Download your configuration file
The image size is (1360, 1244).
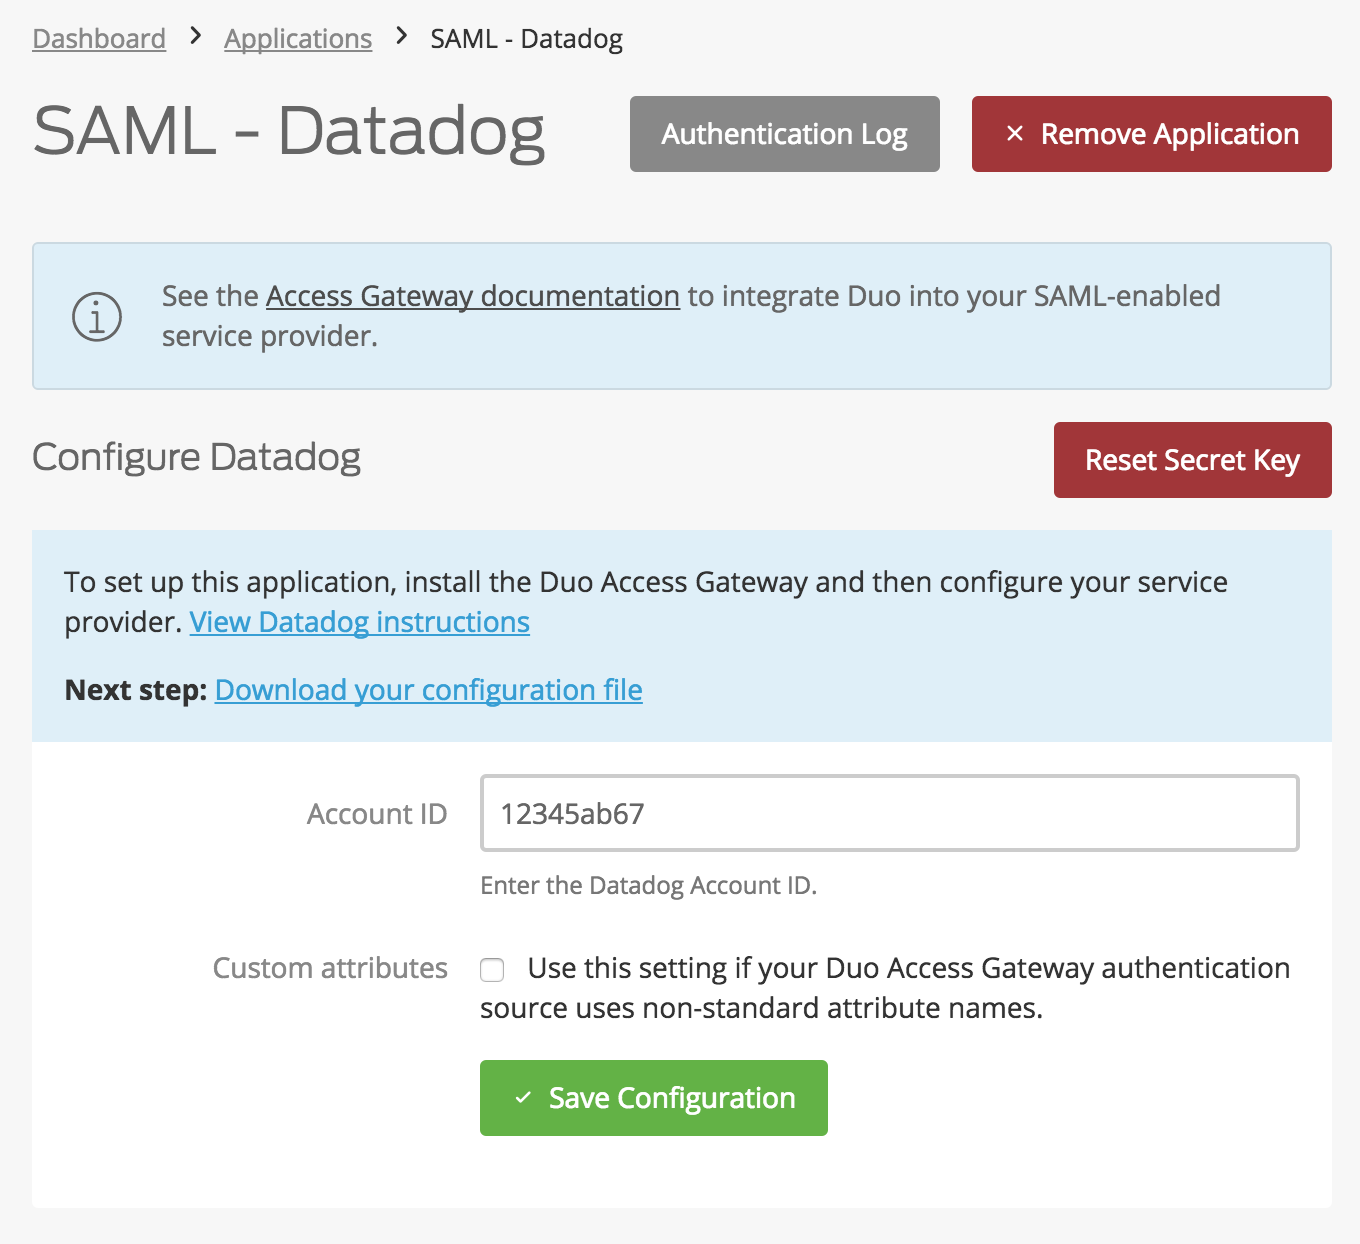point(428,690)
